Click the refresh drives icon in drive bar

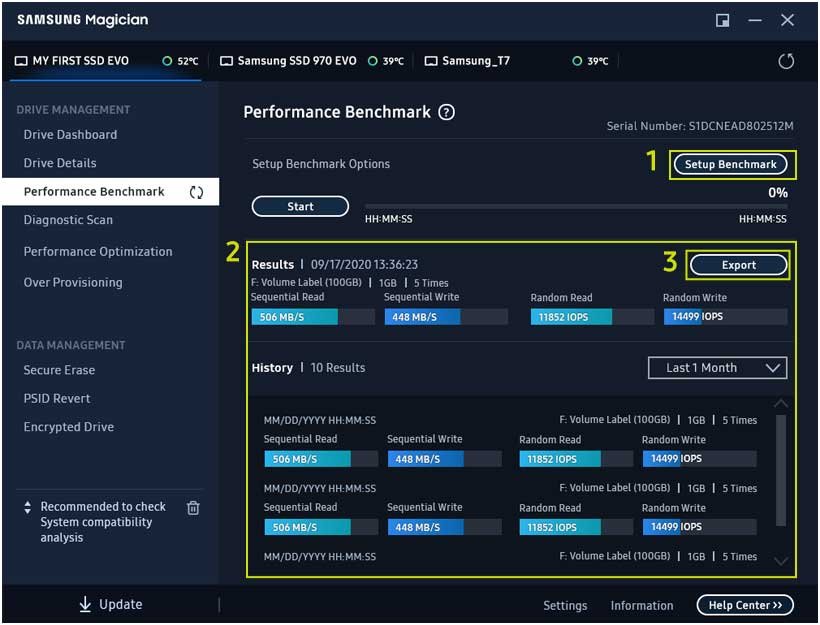pos(785,61)
